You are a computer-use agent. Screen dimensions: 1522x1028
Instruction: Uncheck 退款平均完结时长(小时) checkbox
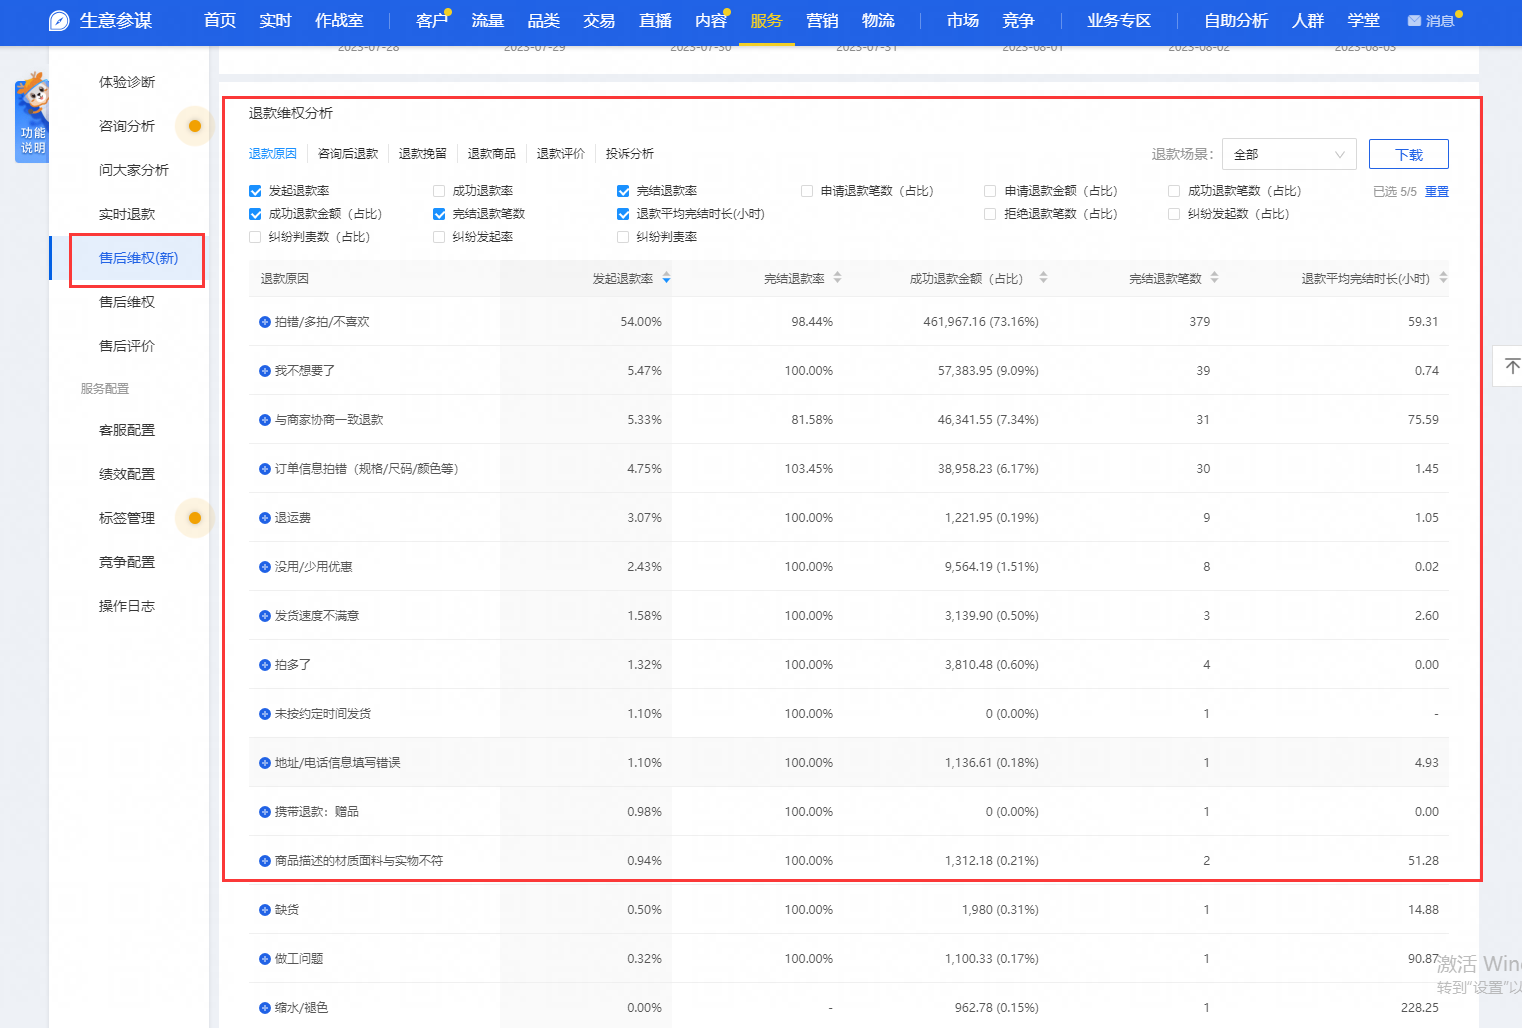click(x=623, y=214)
